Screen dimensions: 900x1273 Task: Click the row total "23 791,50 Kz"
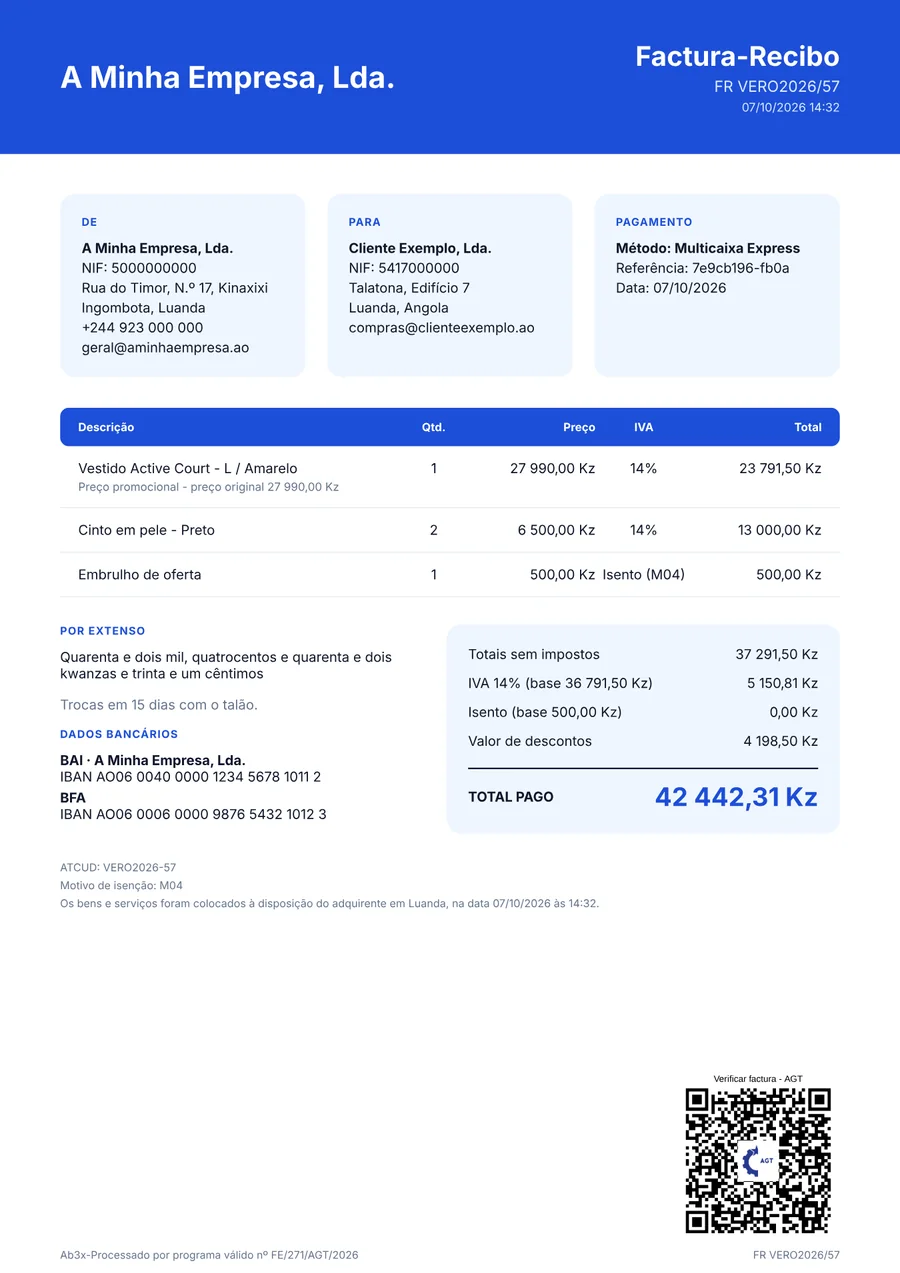[780, 468]
